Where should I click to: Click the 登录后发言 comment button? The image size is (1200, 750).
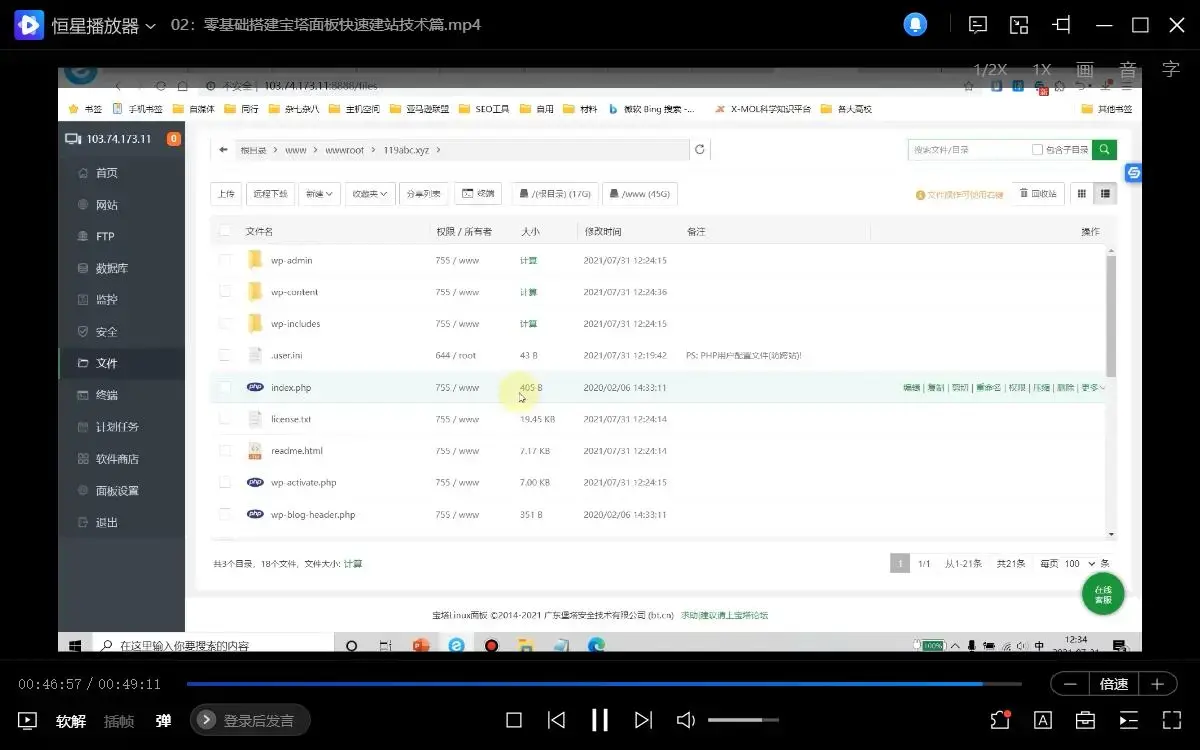click(x=250, y=720)
